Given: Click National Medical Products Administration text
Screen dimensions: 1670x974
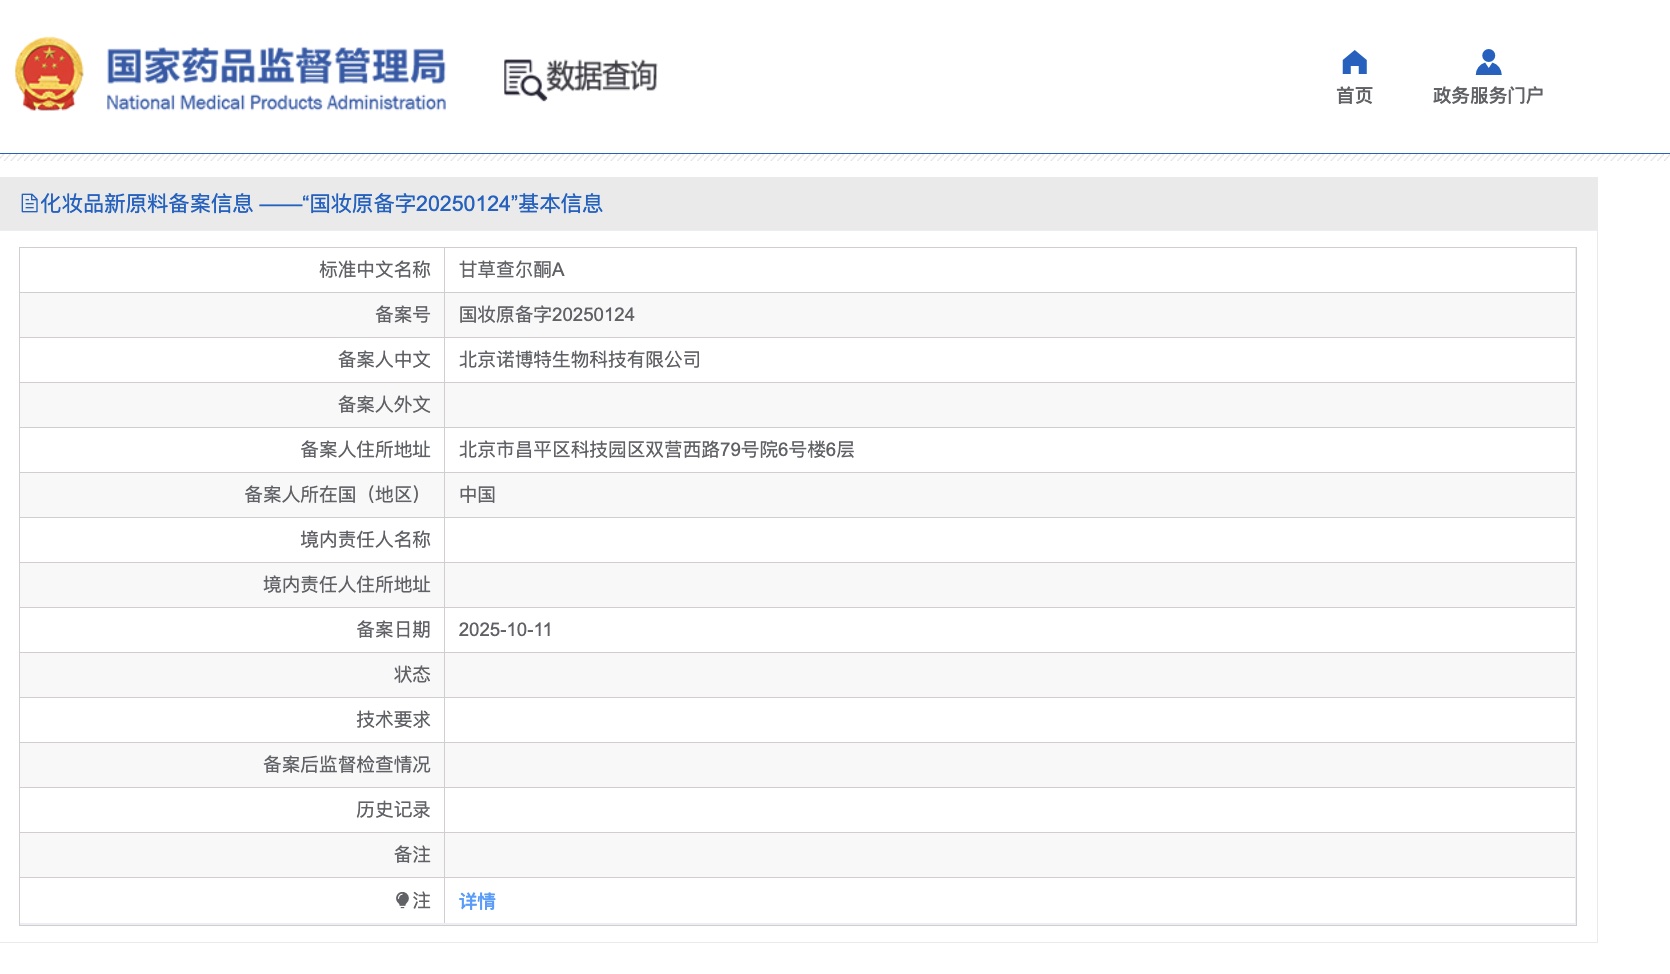Looking at the screenshot, I should (276, 102).
